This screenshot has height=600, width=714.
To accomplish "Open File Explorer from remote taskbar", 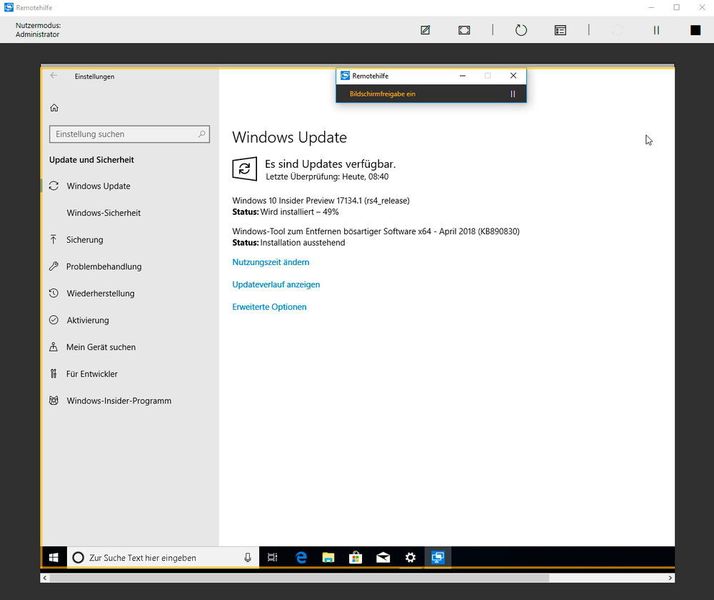I will [328, 557].
